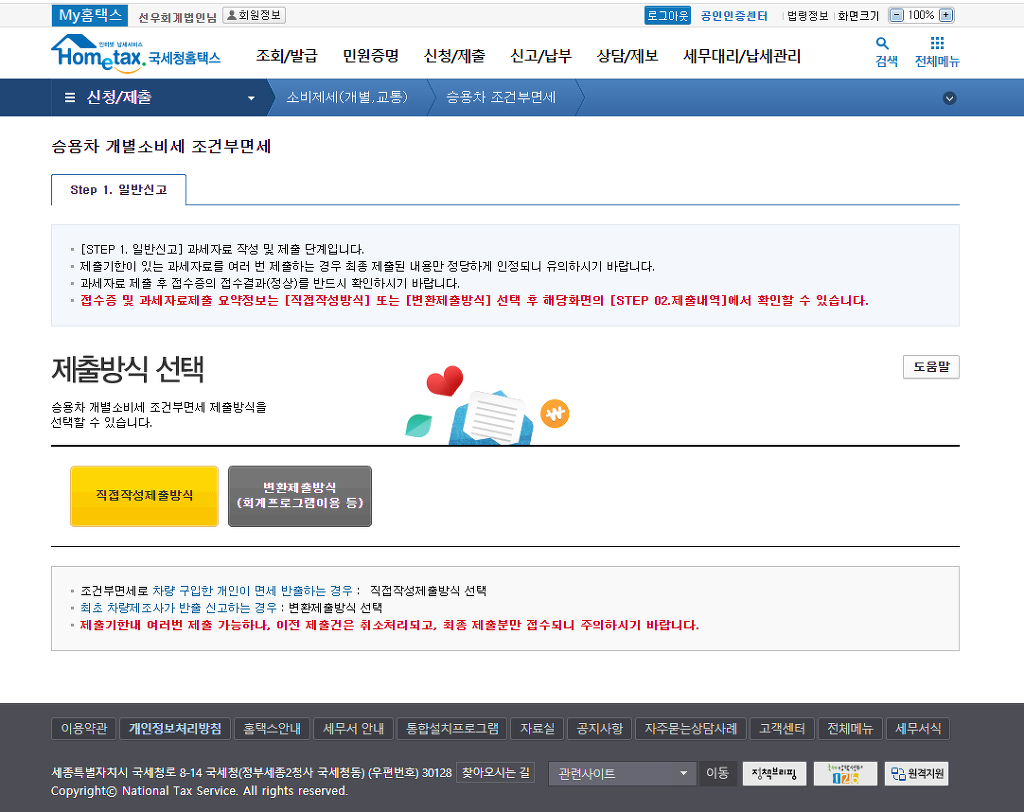Open the 자주묻는상담사례 footer link

(x=691, y=728)
